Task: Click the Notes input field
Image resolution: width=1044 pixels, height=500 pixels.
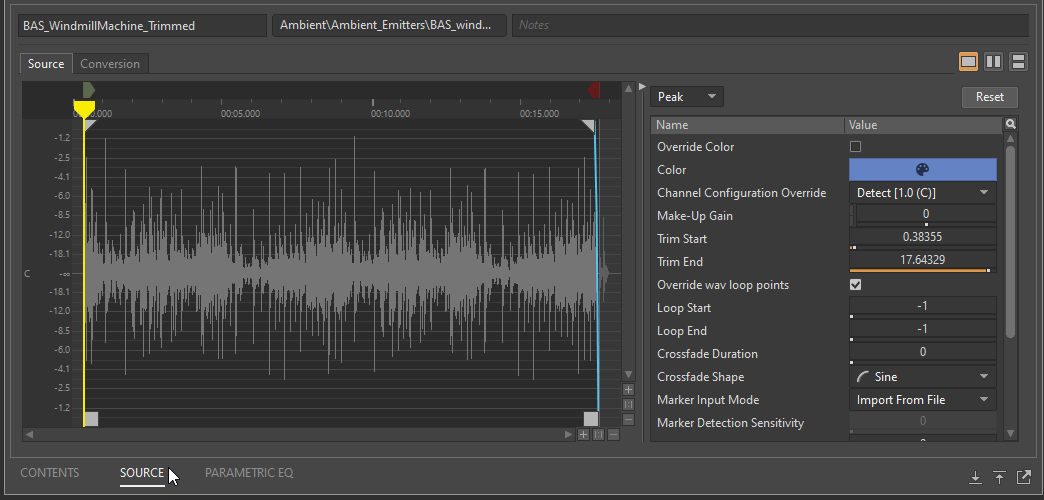Action: click(x=770, y=25)
